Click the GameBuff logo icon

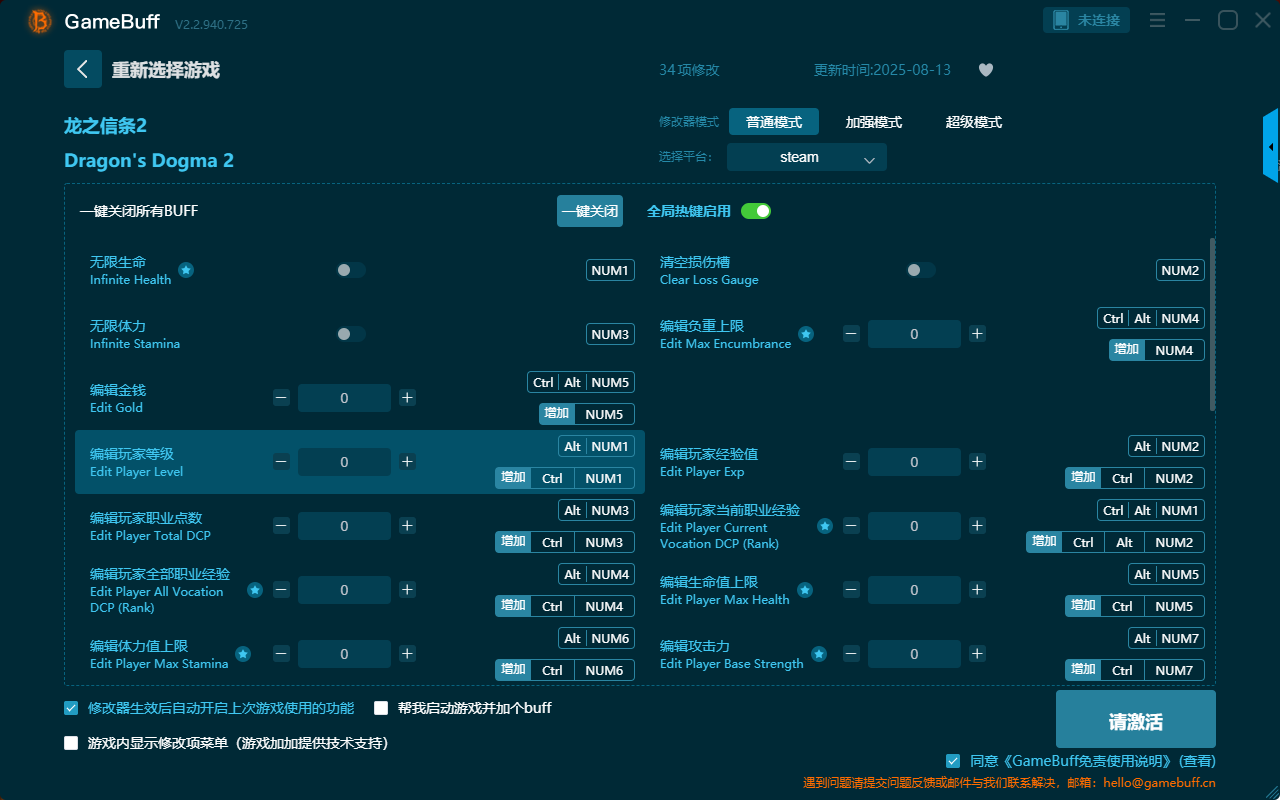tap(40, 21)
